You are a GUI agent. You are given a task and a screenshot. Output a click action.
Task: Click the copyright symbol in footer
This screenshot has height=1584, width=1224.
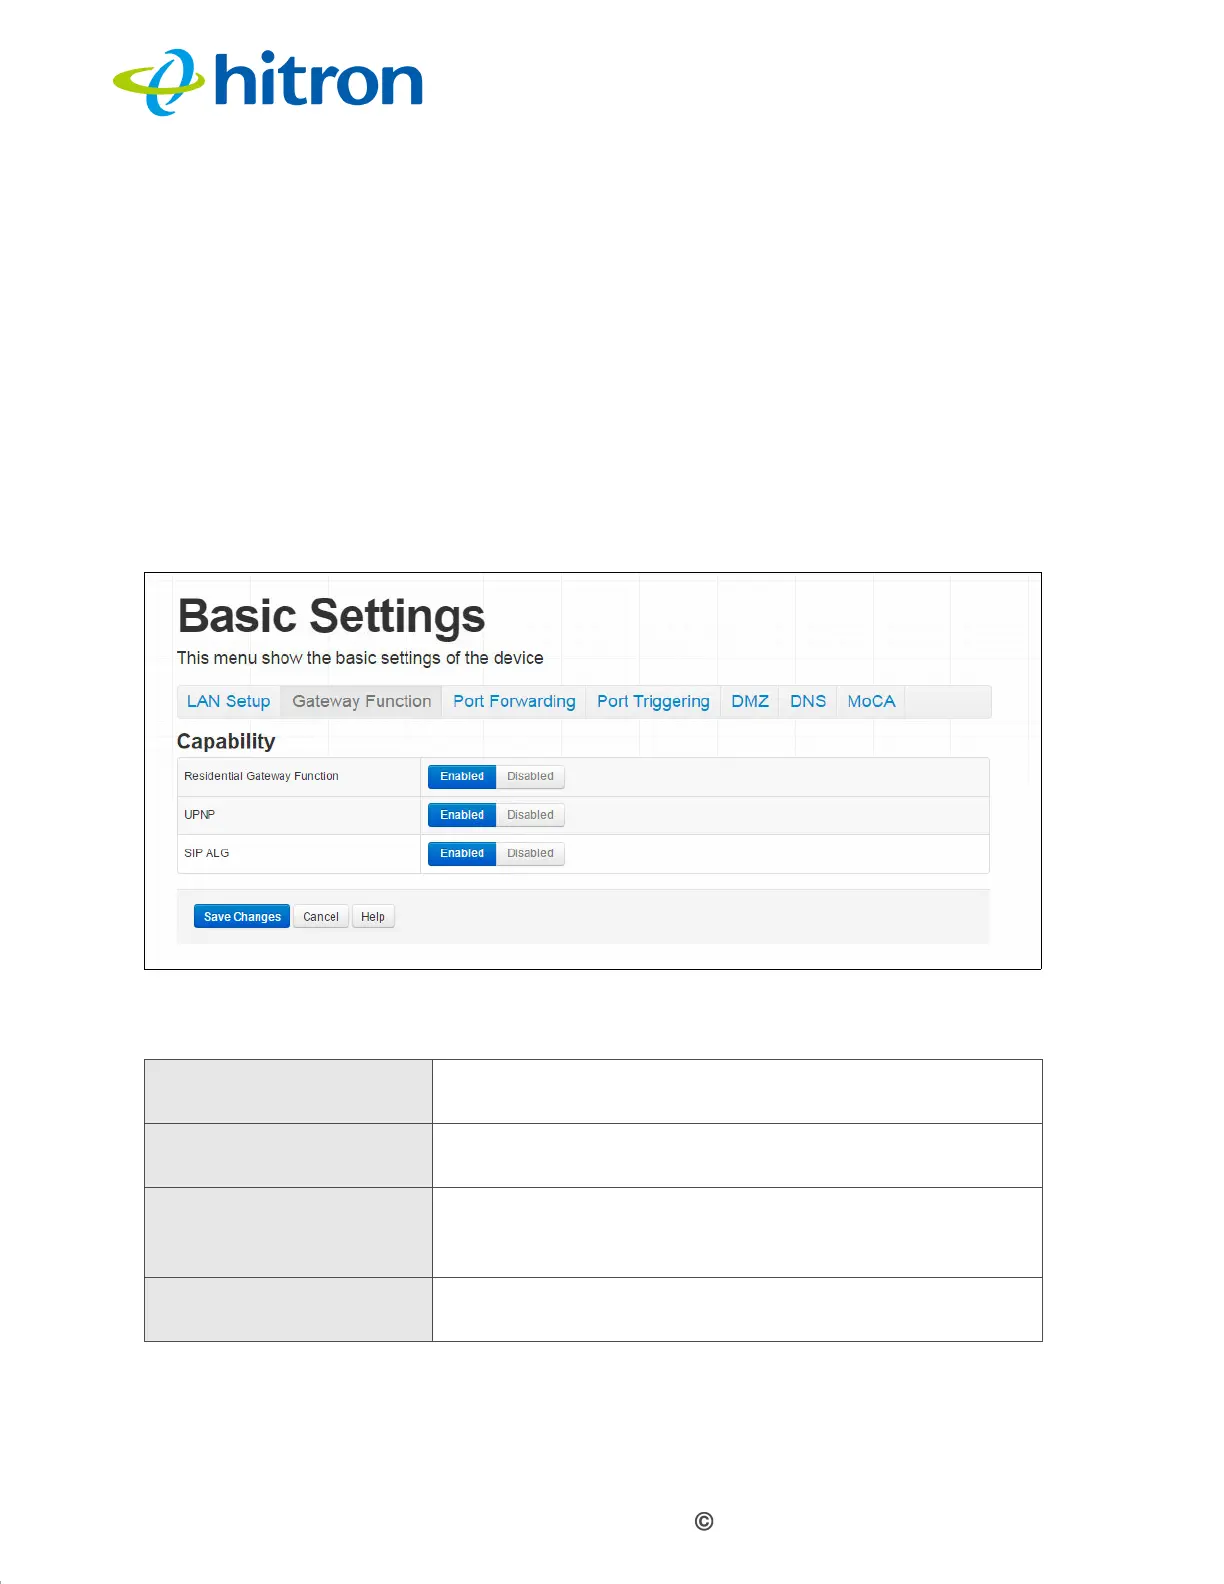pos(704,1522)
